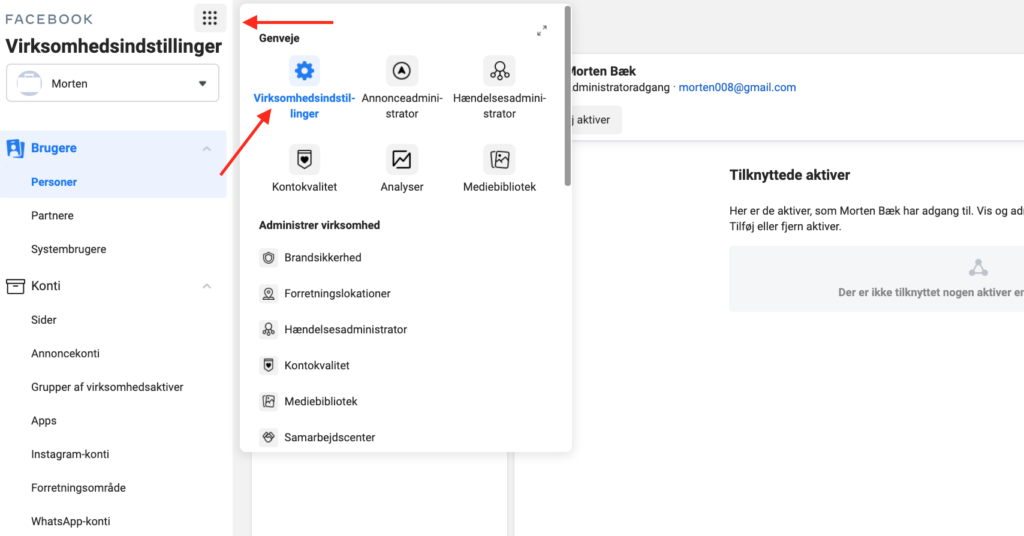The image size is (1024, 536).
Task: Select Partnere in the sidebar
Action: click(x=52, y=215)
